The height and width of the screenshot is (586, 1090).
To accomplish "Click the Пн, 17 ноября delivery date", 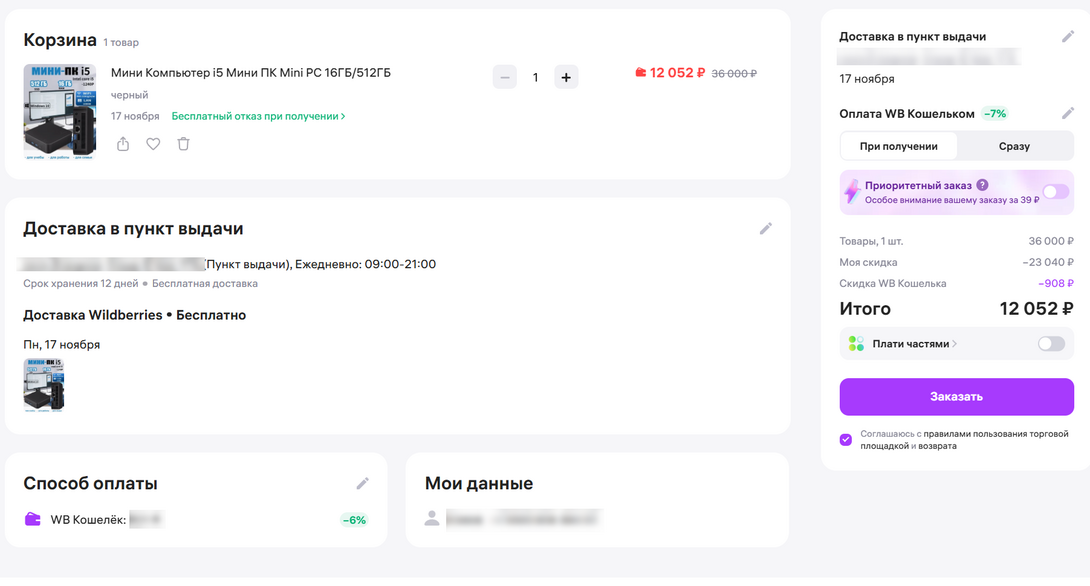I will point(61,345).
